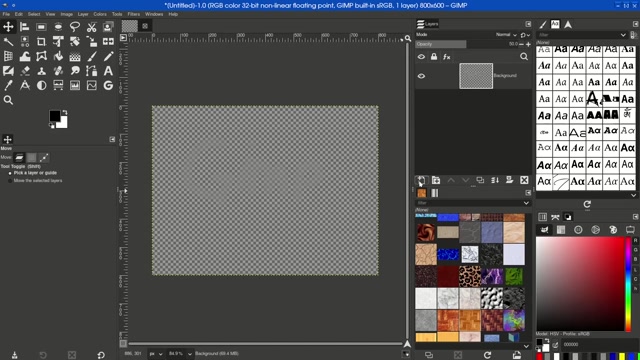Viewport: 640px width, 360px height.
Task: Click the foreground black color swatch in the toolbox
Action: pyautogui.click(x=55, y=116)
